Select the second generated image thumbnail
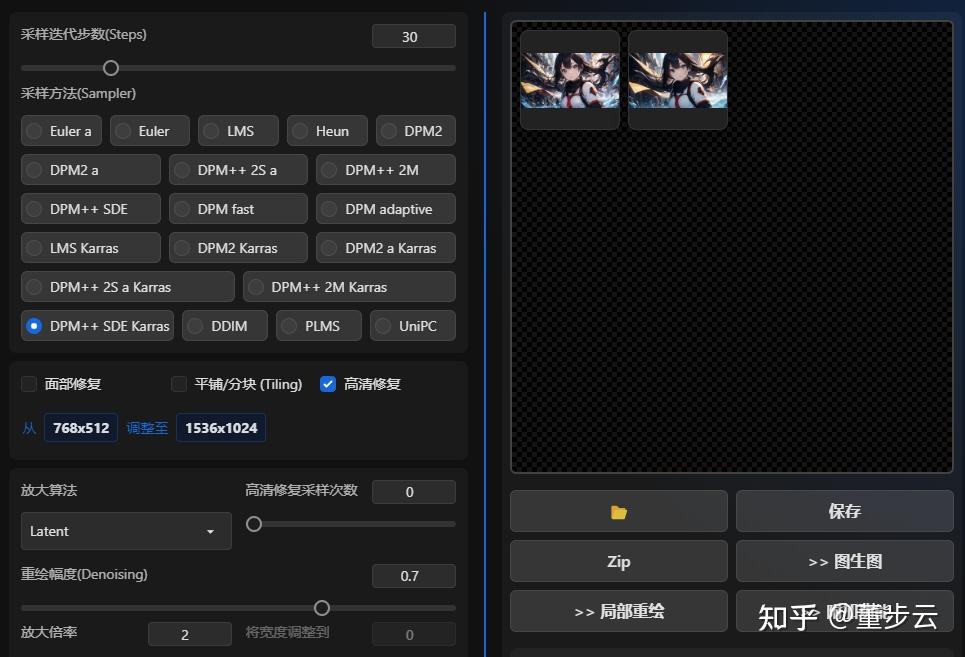The width and height of the screenshot is (965, 657). (x=677, y=78)
